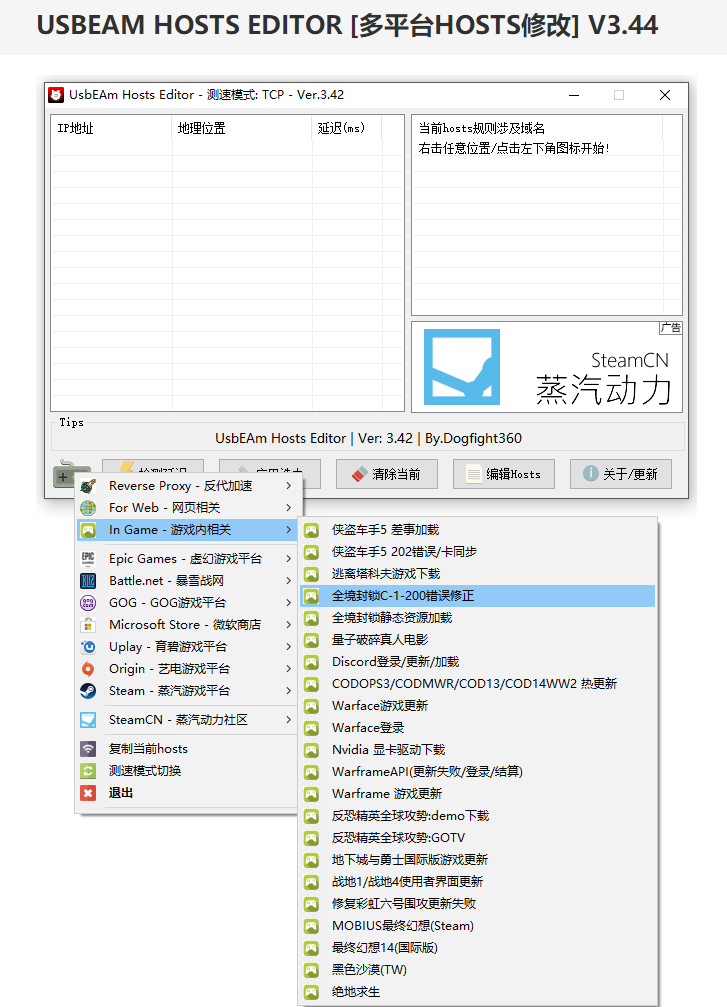
Task: Expand the Origin submenu arrow
Action: 288,669
